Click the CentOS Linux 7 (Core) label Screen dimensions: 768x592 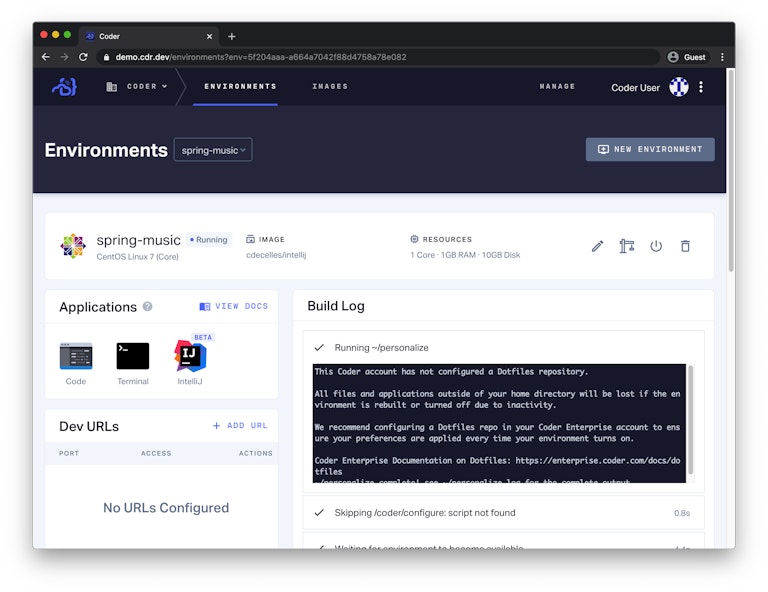pyautogui.click(x=137, y=257)
